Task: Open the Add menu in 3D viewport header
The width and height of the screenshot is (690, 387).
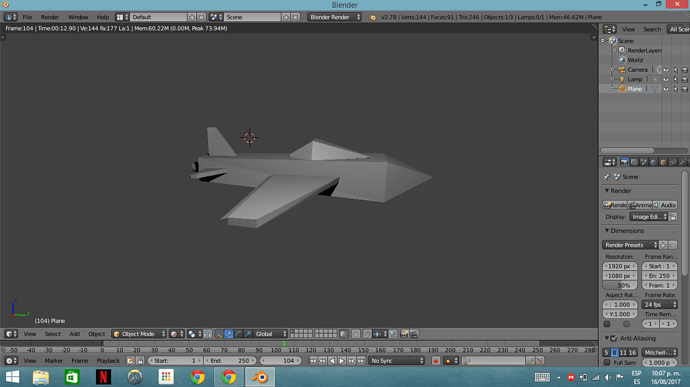Action: point(74,334)
